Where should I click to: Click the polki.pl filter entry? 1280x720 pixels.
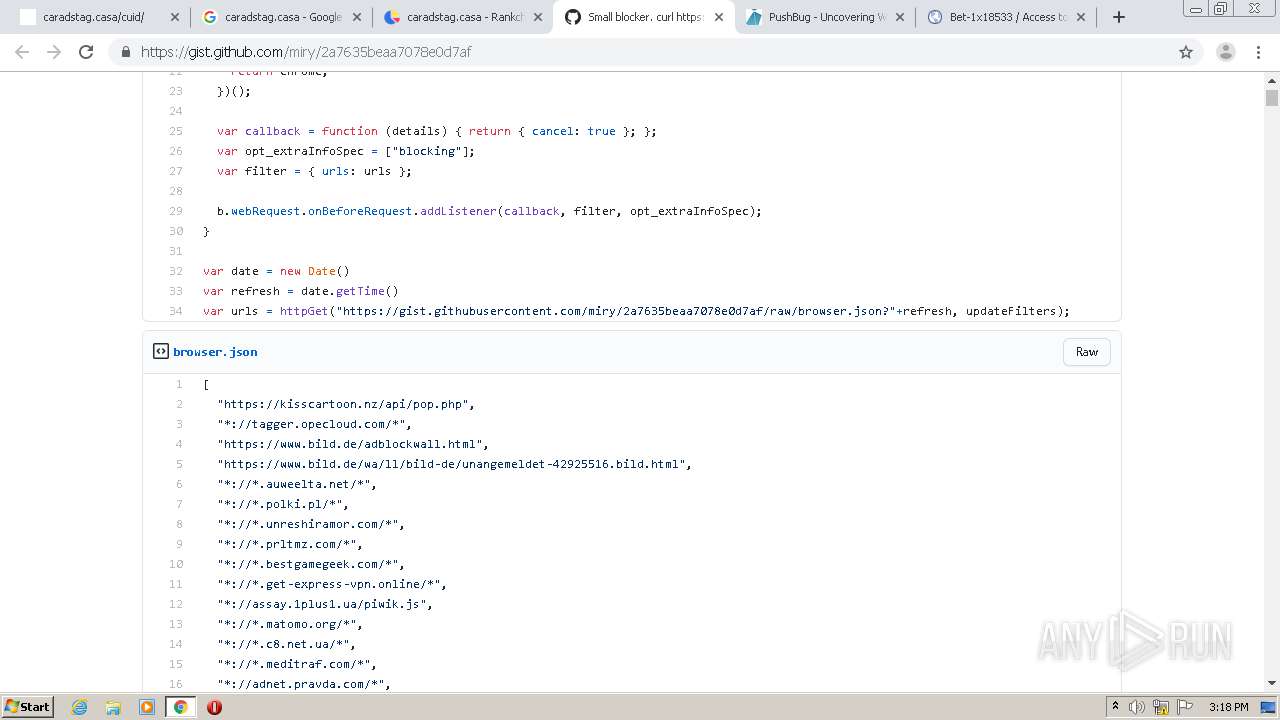click(x=282, y=504)
